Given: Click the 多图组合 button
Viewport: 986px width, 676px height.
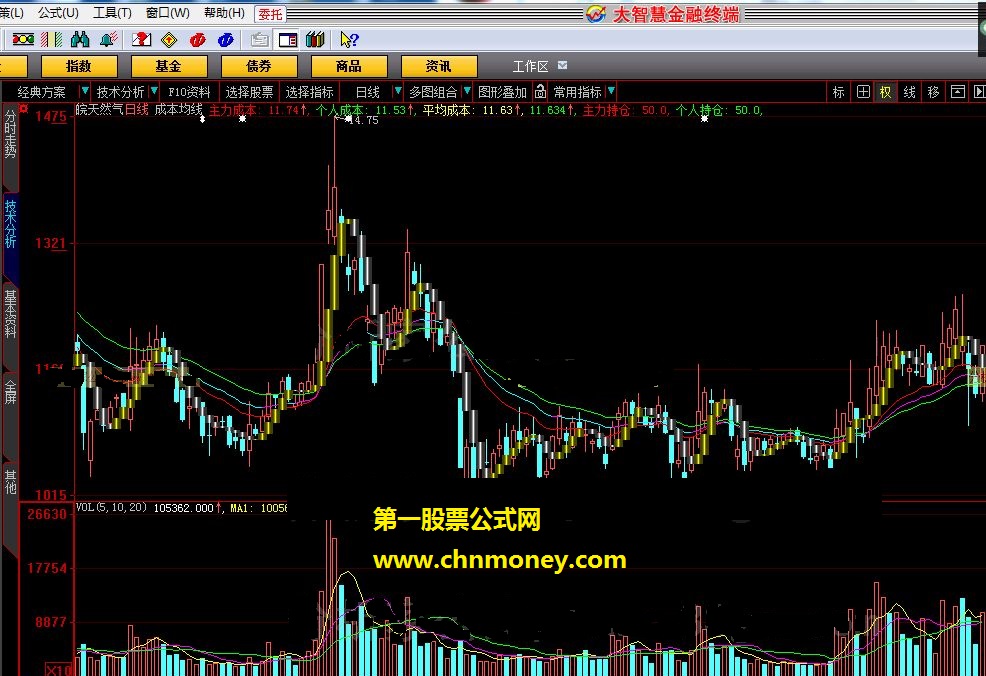Looking at the screenshot, I should [433, 92].
